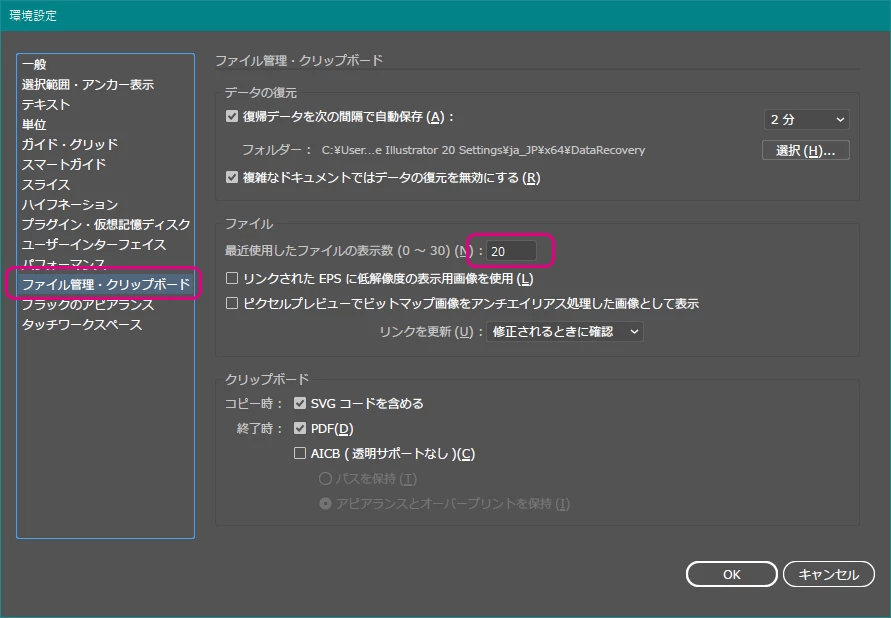Select ユーザーインターフェイス category
This screenshot has height=618, width=891.
coord(94,244)
